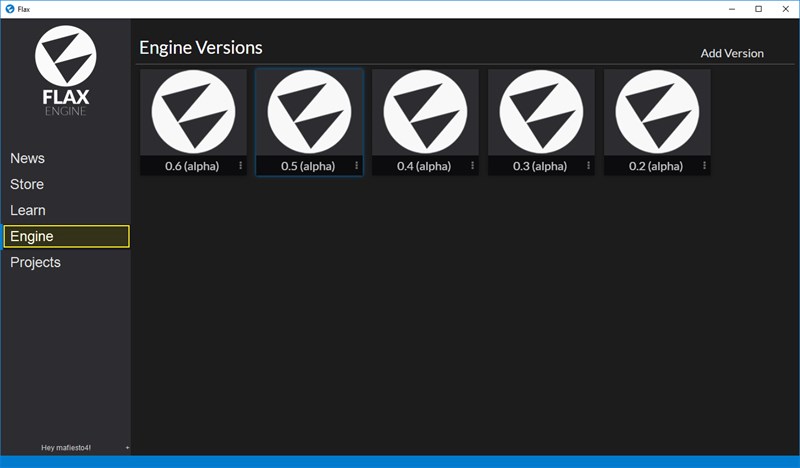Expand the account menu arrow beside username

[x=127, y=448]
